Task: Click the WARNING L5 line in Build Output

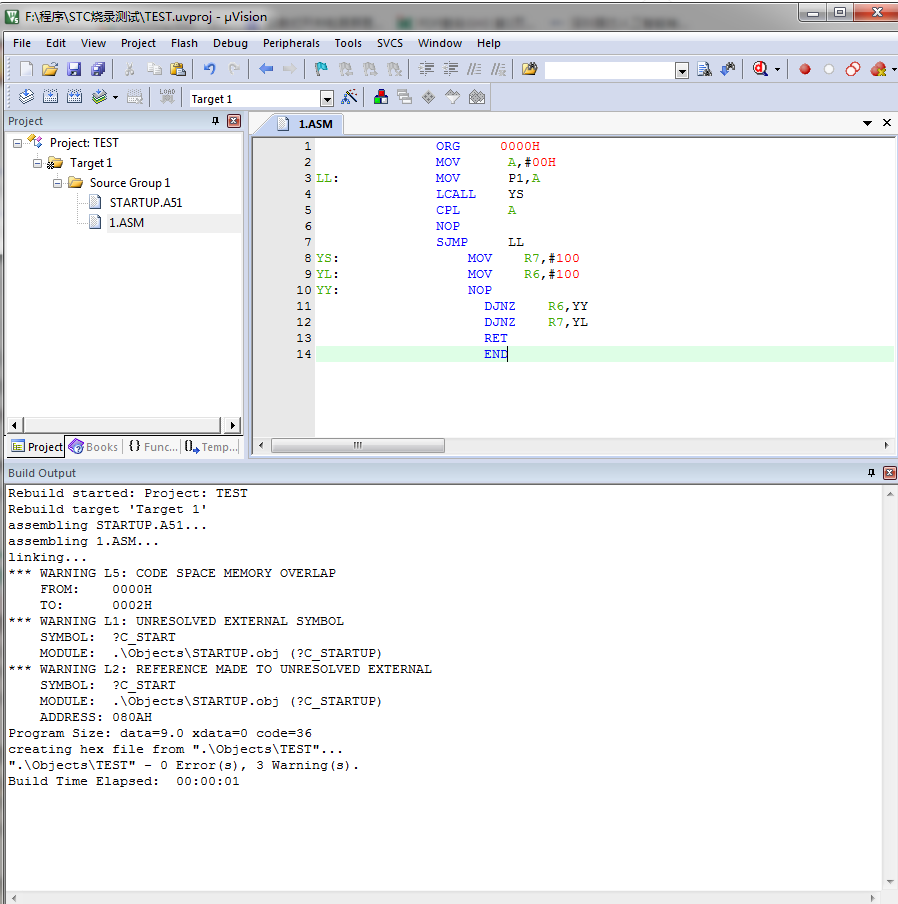Action: pos(172,573)
